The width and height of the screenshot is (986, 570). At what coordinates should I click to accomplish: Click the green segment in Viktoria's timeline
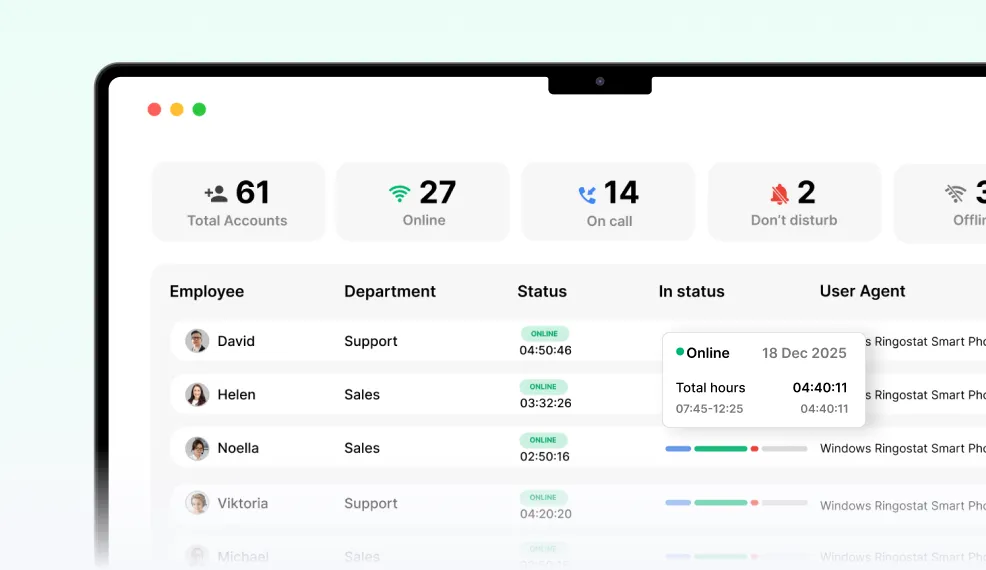click(721, 503)
